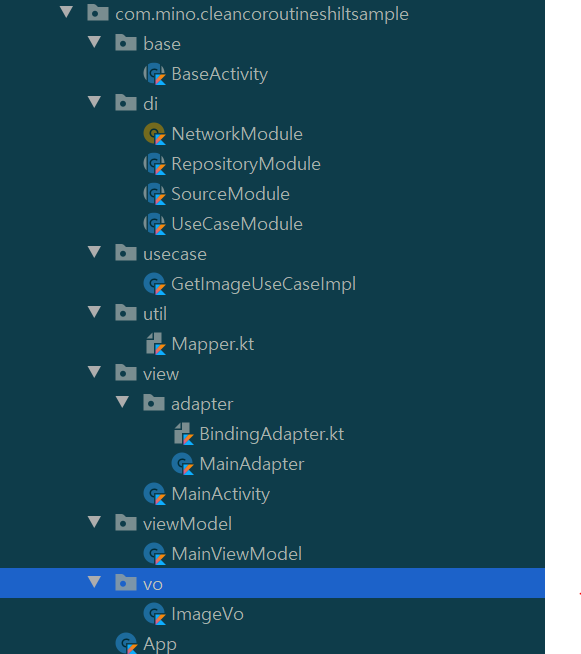Select the usecase package label
The width and height of the screenshot is (581, 654).
coord(175,254)
